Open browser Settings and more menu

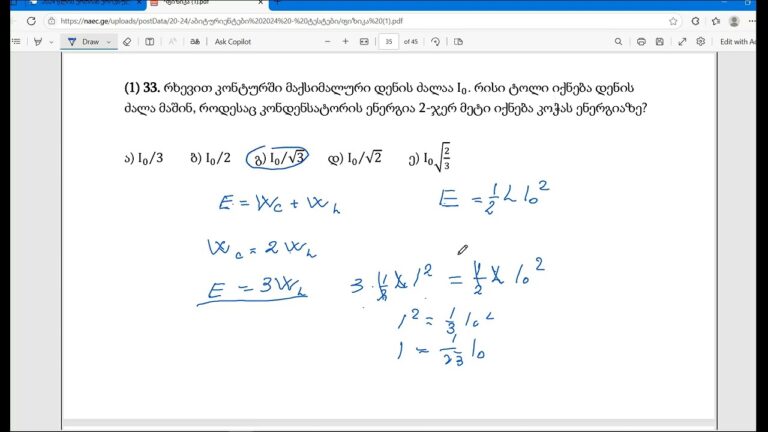click(x=752, y=21)
